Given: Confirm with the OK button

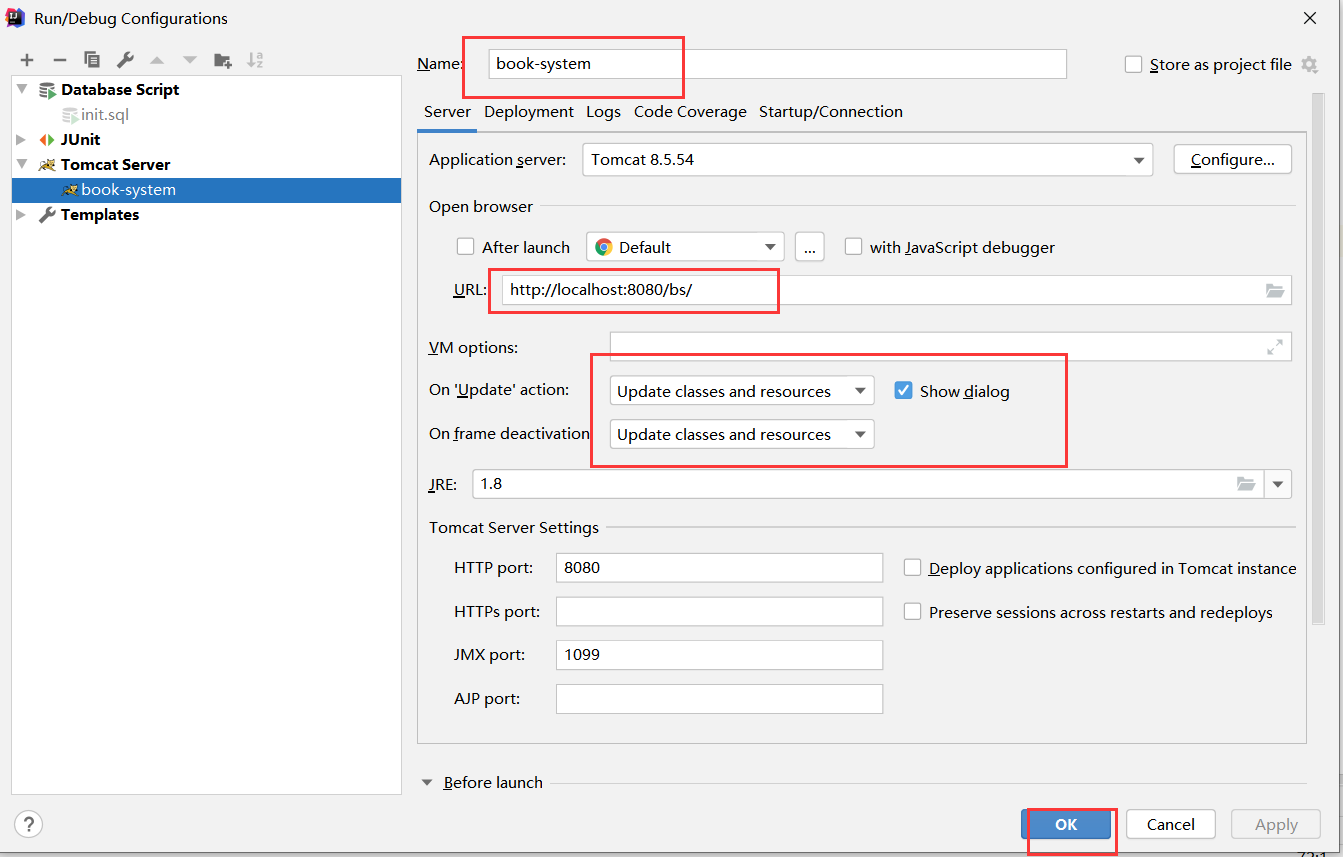Looking at the screenshot, I should click(x=1066, y=824).
